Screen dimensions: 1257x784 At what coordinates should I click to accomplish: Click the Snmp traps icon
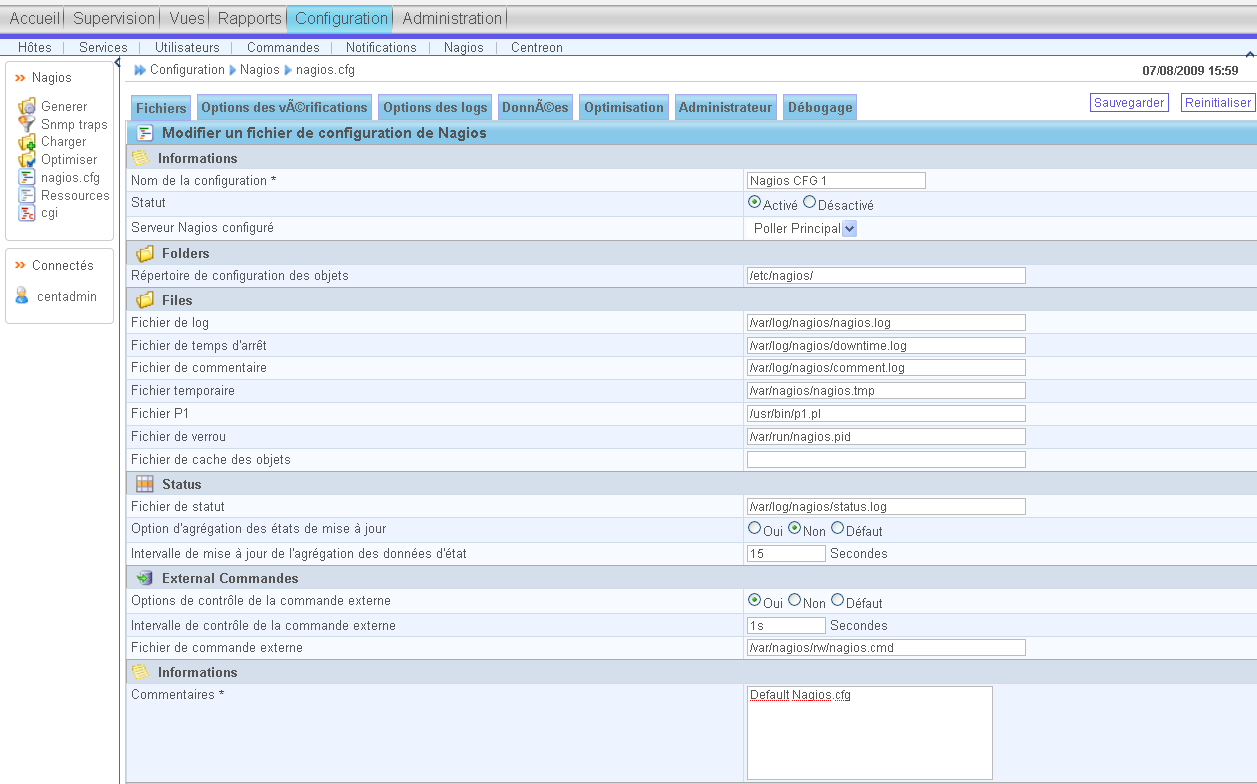(27, 124)
